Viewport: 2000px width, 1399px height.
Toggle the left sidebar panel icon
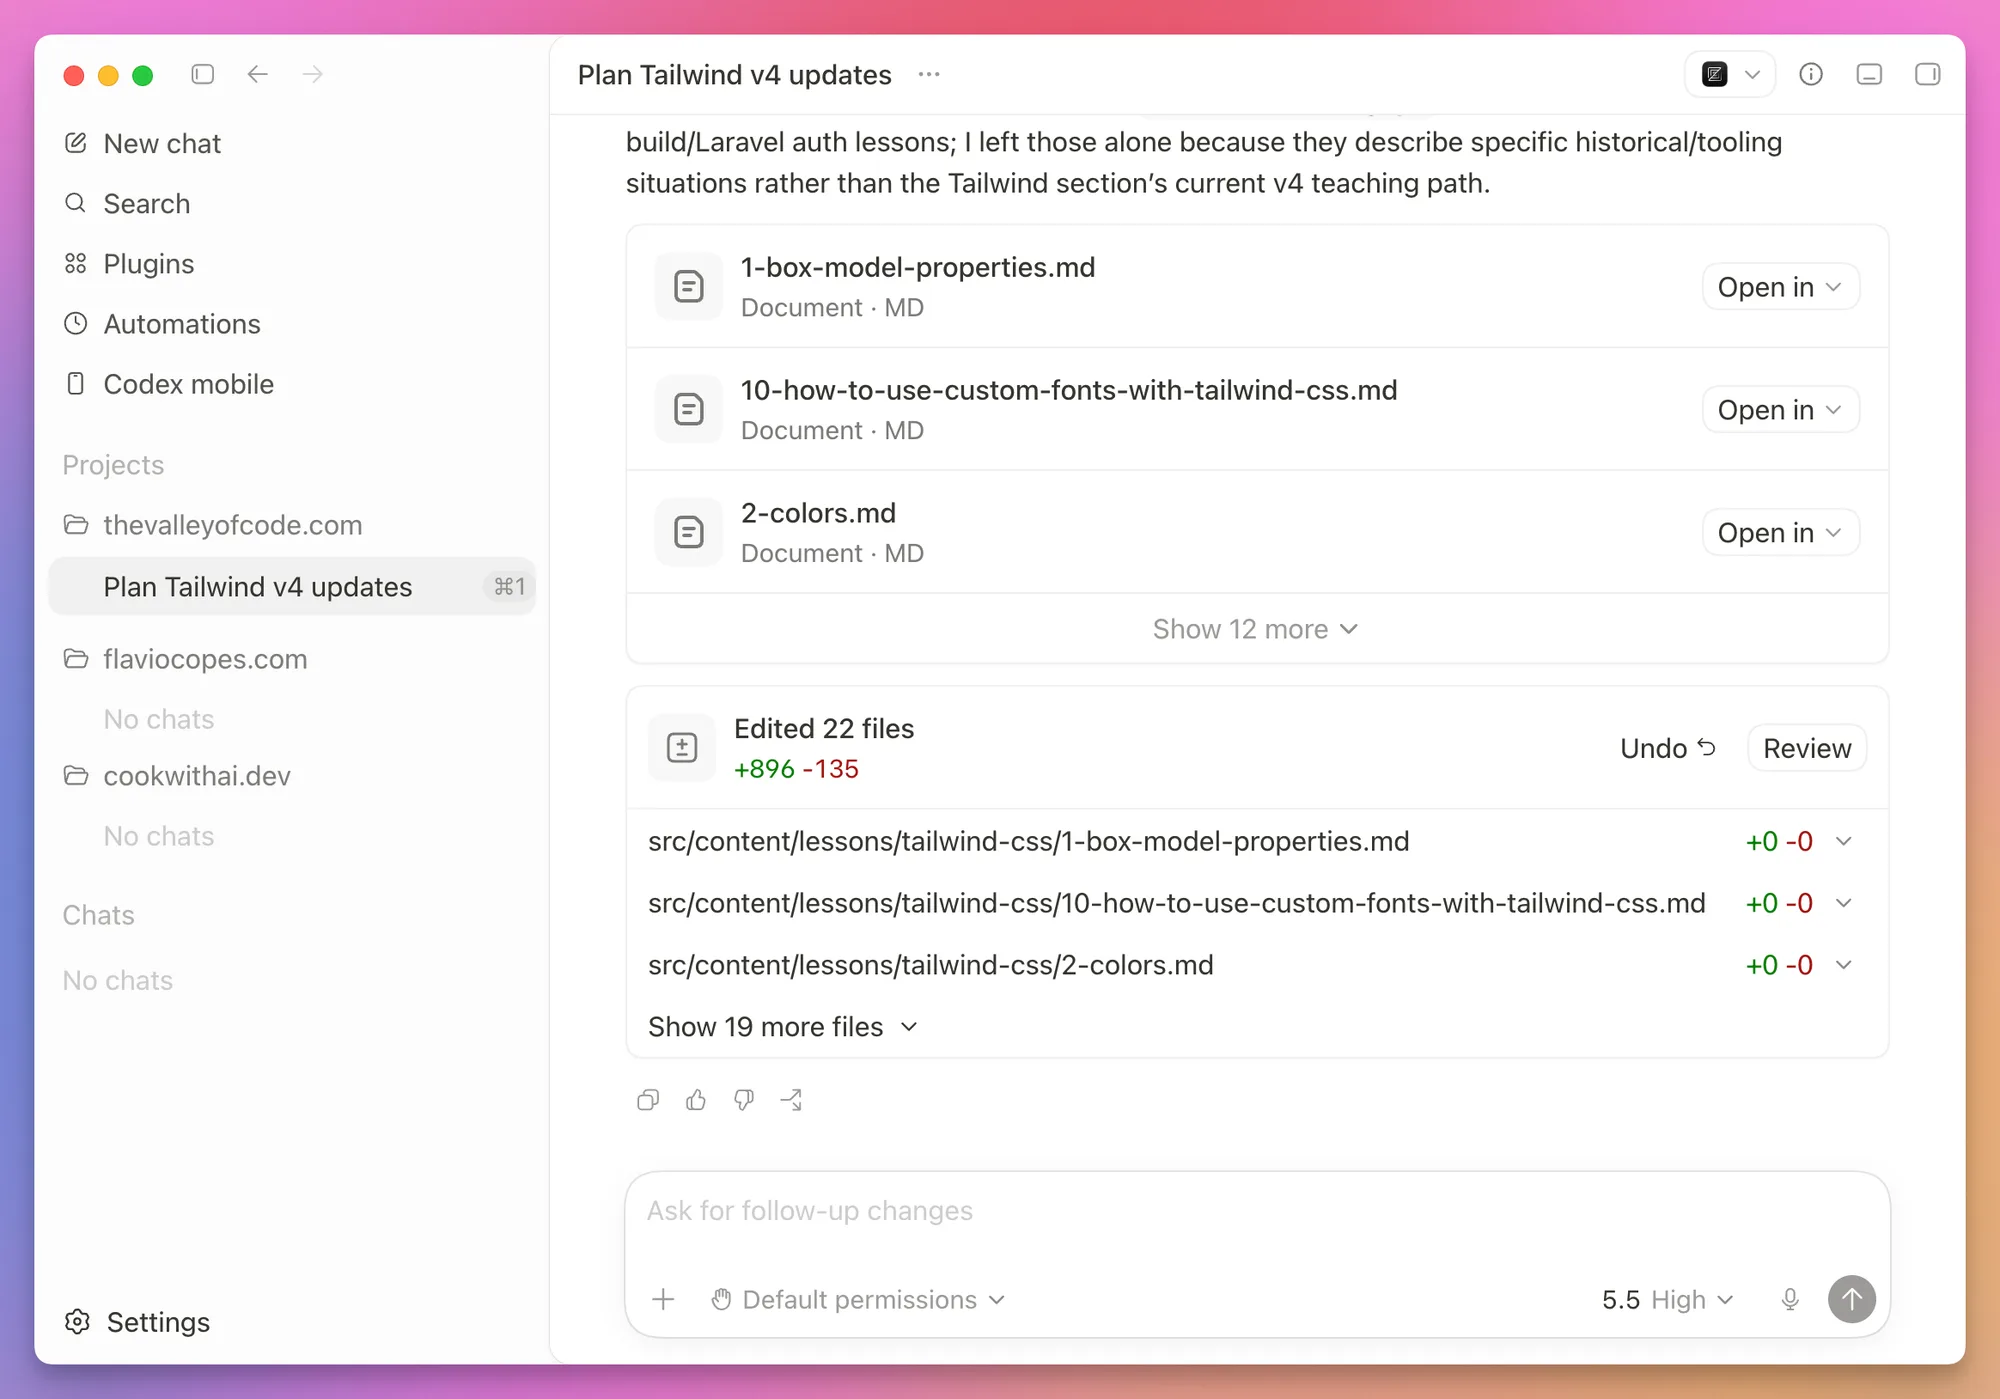(x=203, y=74)
